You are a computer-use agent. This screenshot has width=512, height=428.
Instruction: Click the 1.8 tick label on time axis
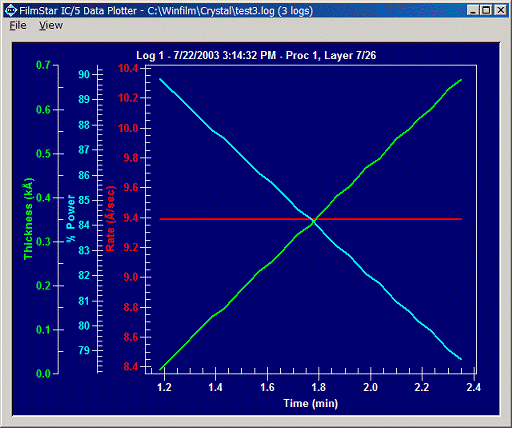click(x=319, y=387)
